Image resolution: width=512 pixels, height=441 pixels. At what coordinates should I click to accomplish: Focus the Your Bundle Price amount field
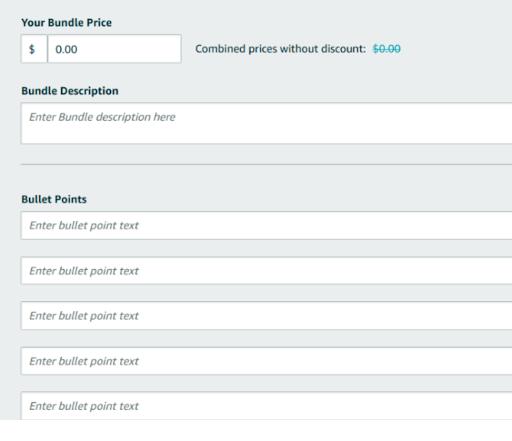[114, 49]
